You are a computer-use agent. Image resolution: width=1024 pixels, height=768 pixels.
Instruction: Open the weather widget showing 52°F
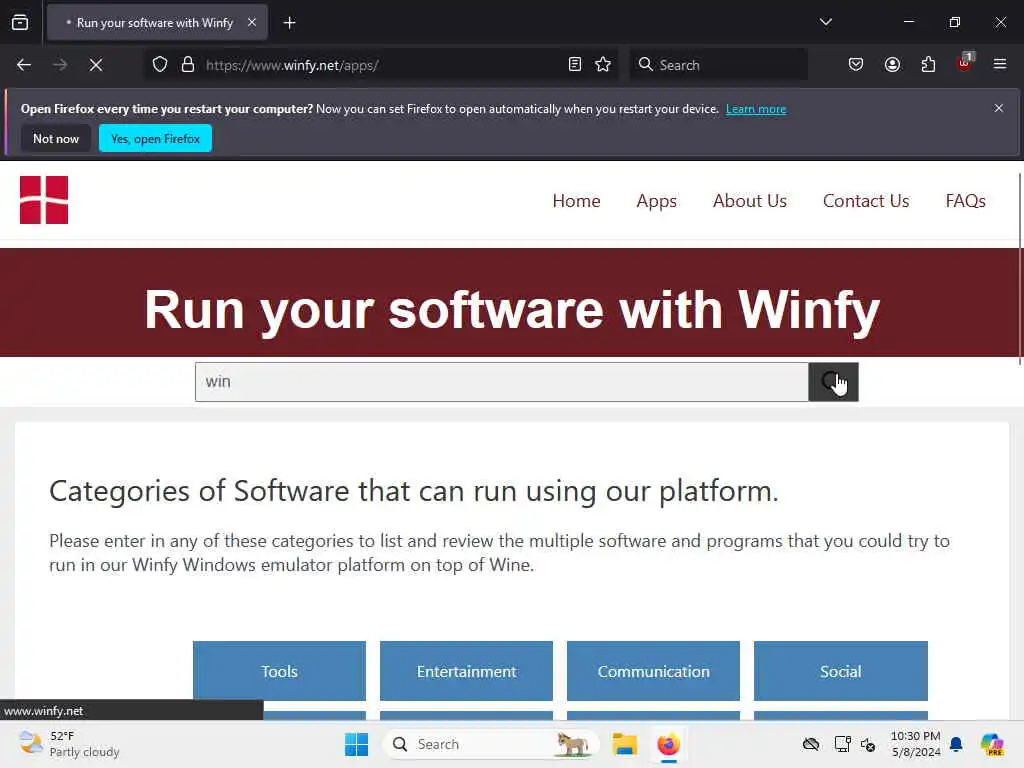coord(69,744)
